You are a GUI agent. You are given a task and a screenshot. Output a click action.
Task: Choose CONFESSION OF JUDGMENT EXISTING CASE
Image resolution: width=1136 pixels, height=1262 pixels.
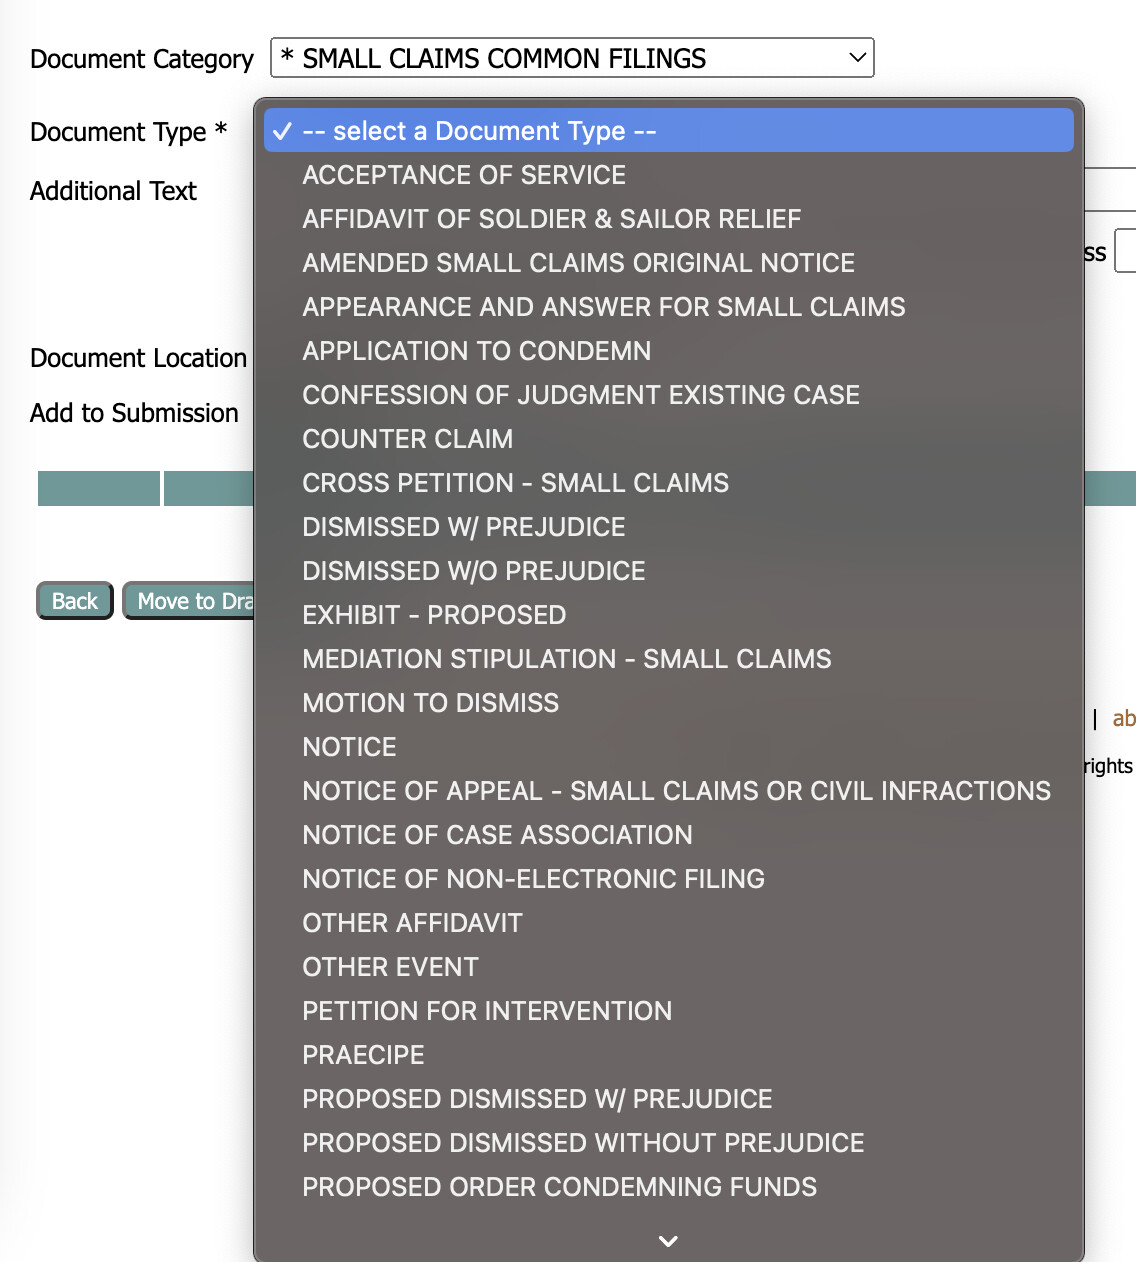(581, 395)
